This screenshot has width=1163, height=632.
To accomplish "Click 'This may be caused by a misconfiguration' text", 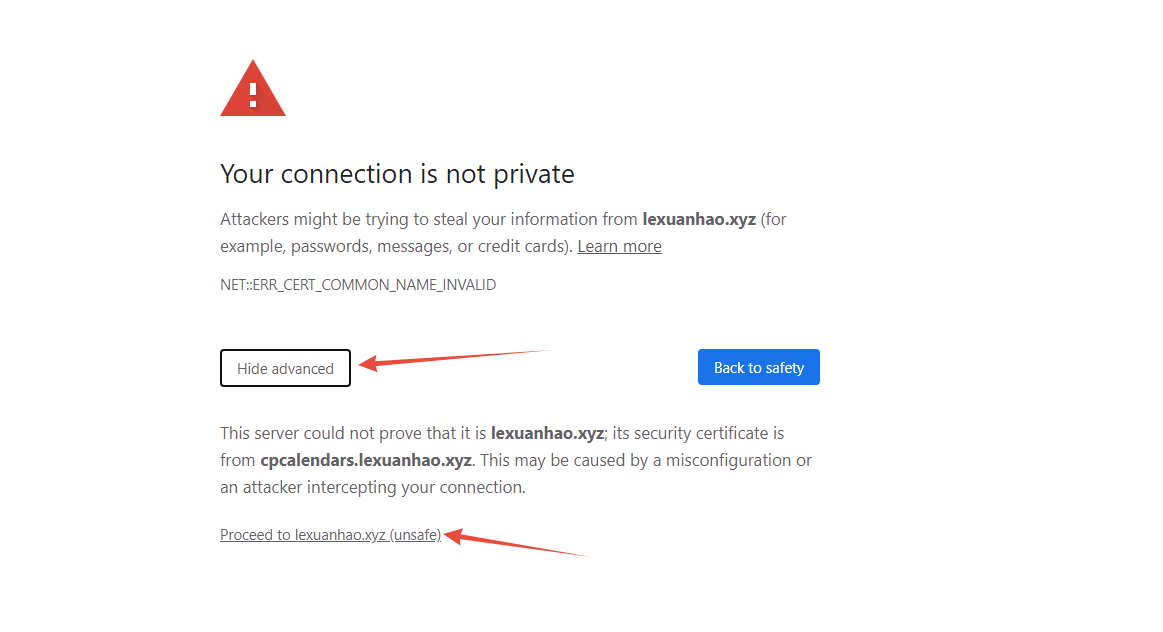I will point(635,461).
